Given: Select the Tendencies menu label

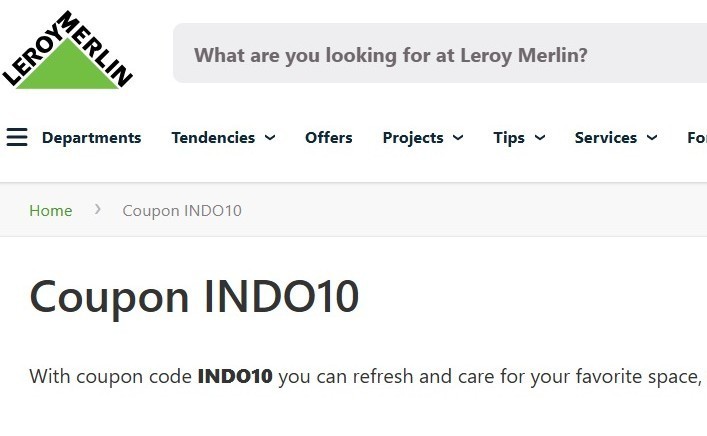Looking at the screenshot, I should tap(213, 138).
